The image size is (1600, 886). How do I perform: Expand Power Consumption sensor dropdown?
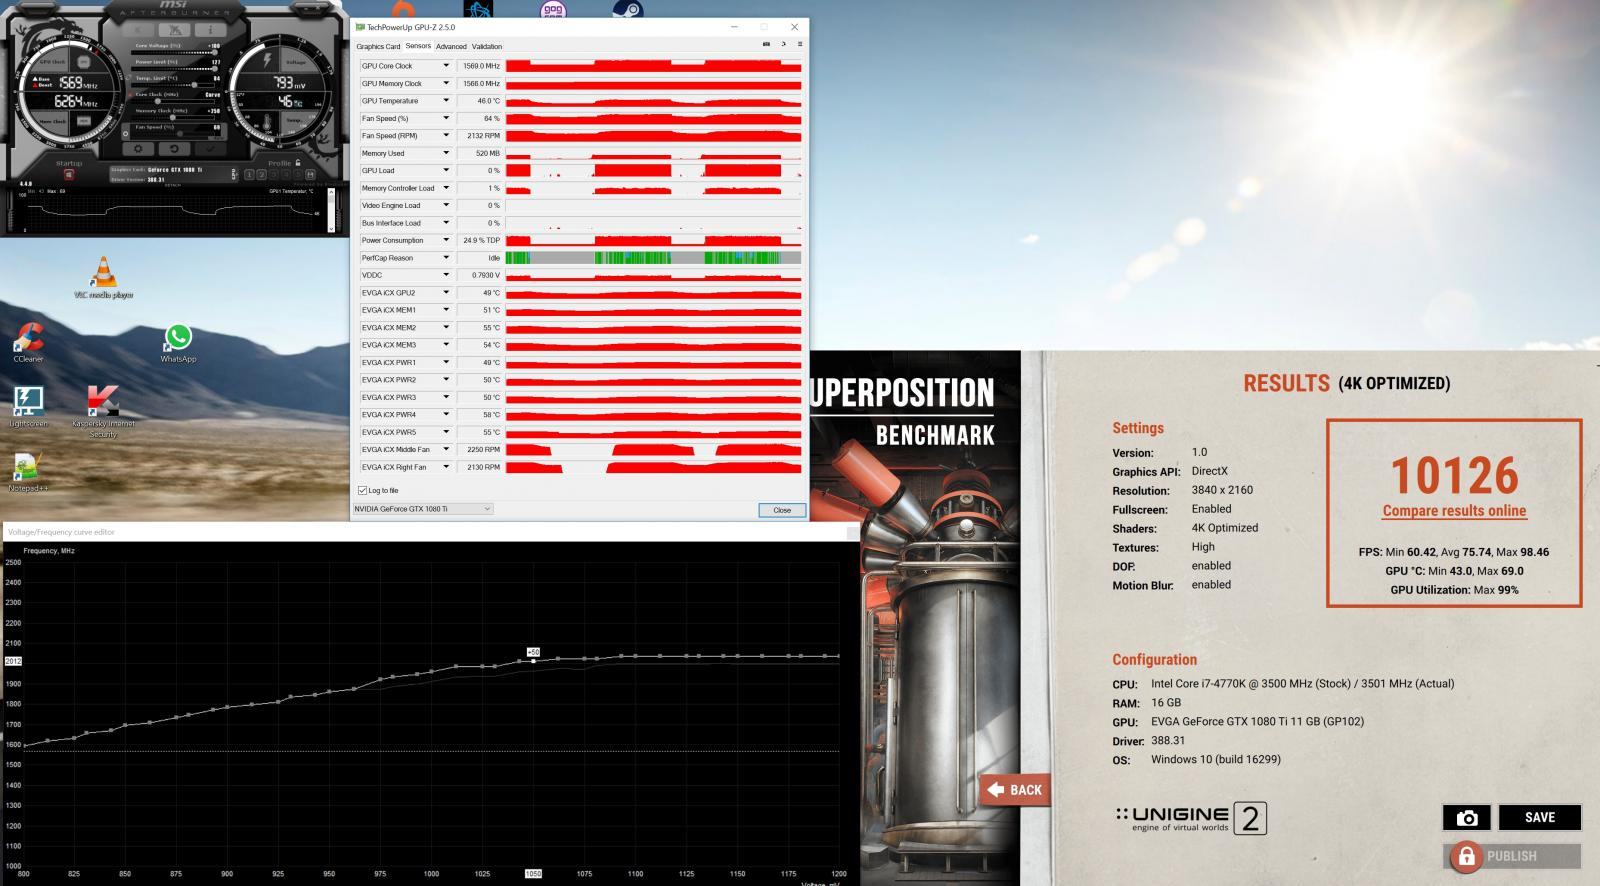pyautogui.click(x=446, y=240)
